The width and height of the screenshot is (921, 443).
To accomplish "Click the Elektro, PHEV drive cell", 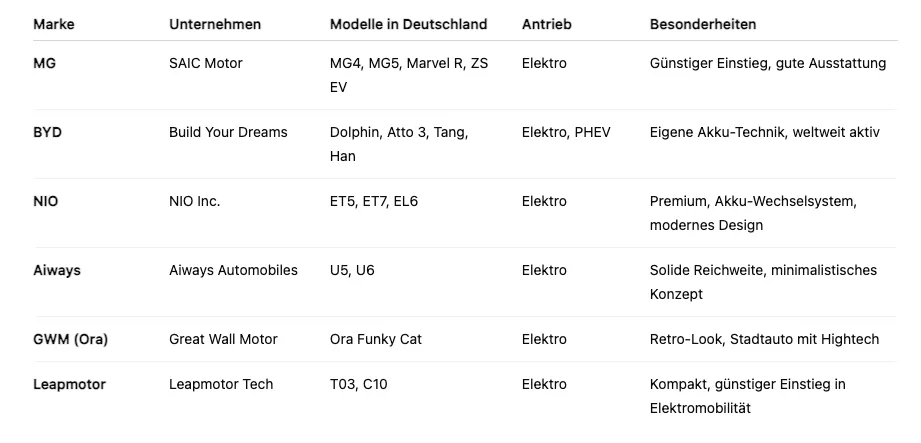I will pyautogui.click(x=565, y=132).
